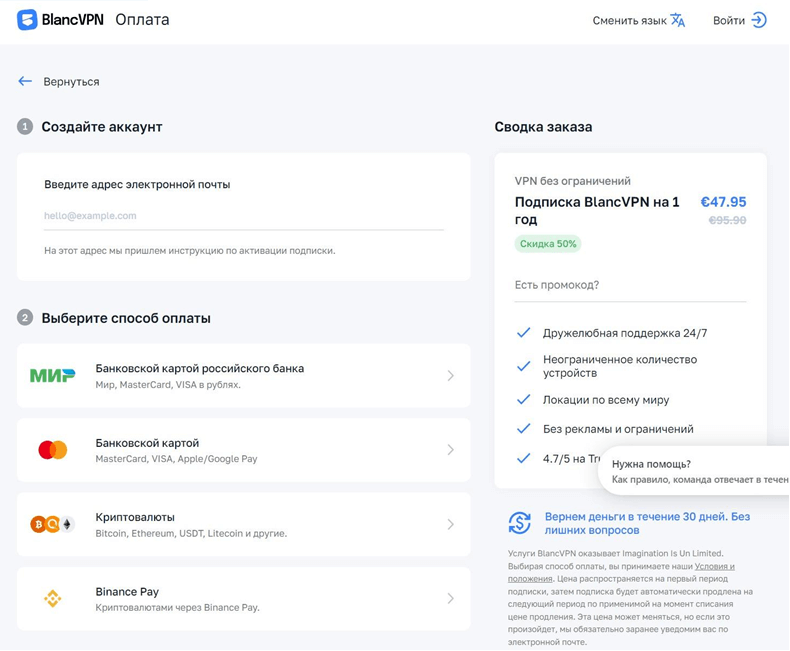The height and width of the screenshot is (651, 790).
Task: Click the Вернуться back link
Action: tap(71, 82)
